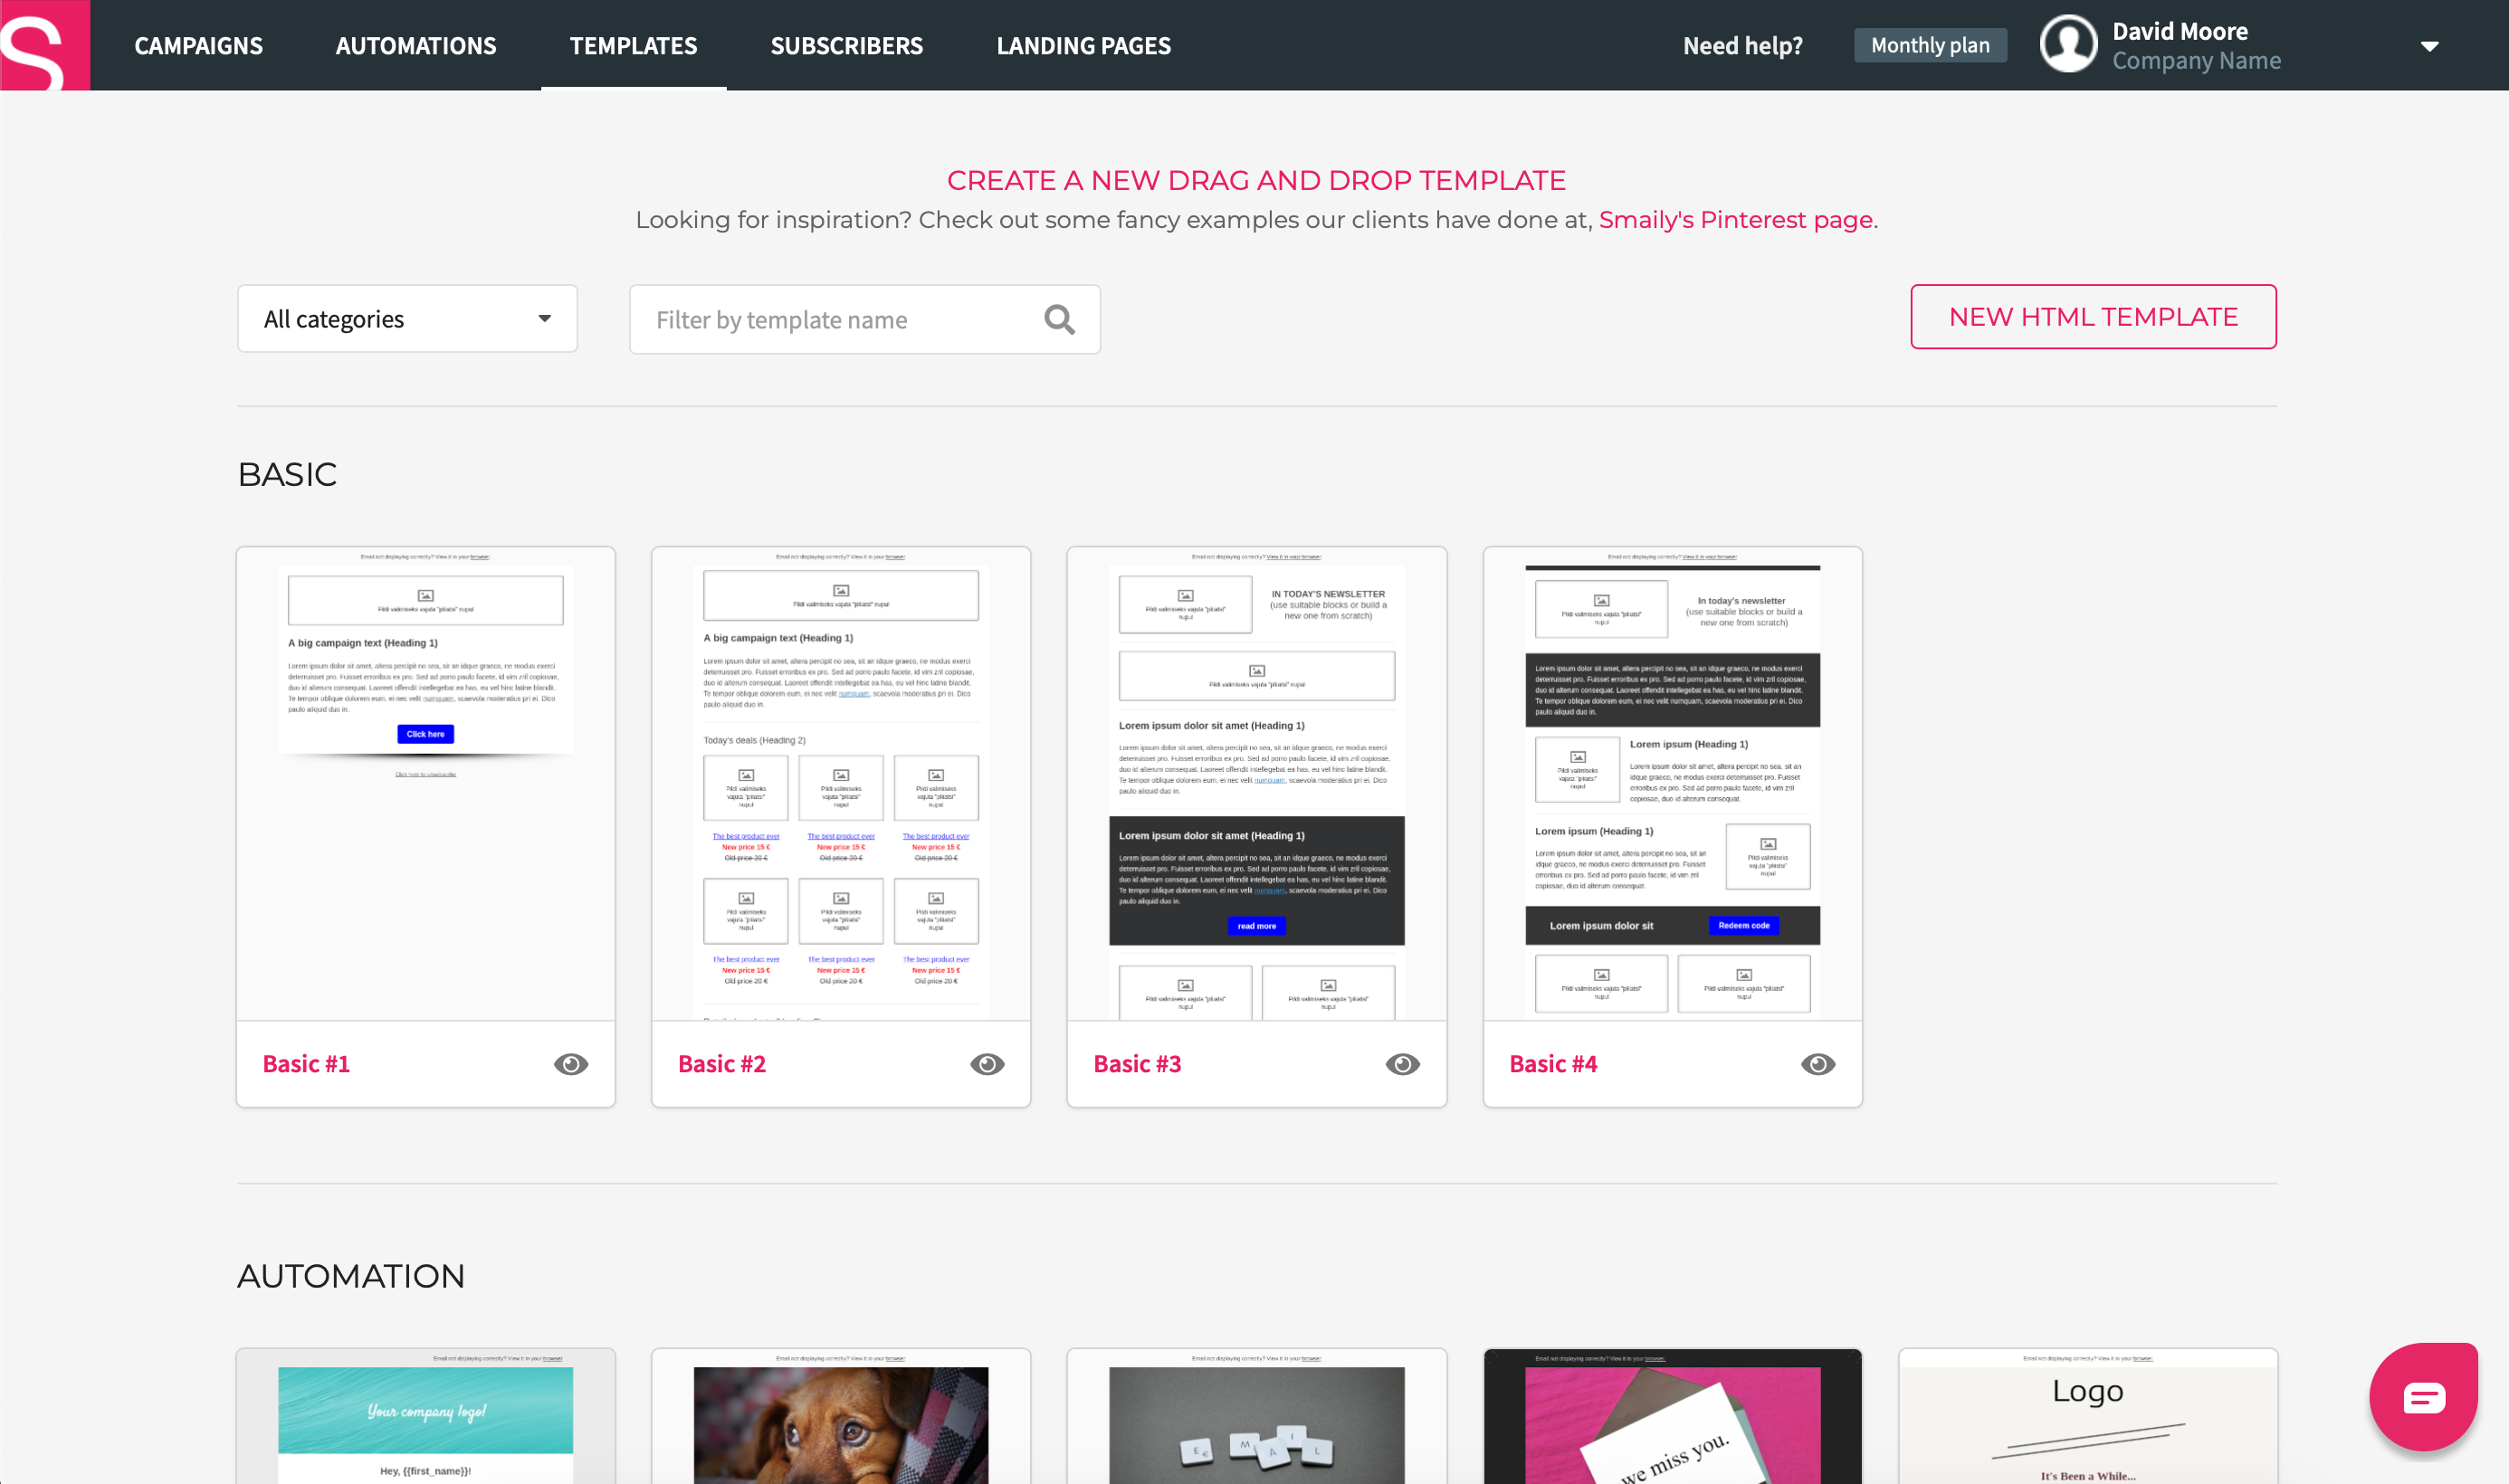2509x1484 pixels.
Task: Preview Basic #1 with eye icon
Action: (x=571, y=1064)
